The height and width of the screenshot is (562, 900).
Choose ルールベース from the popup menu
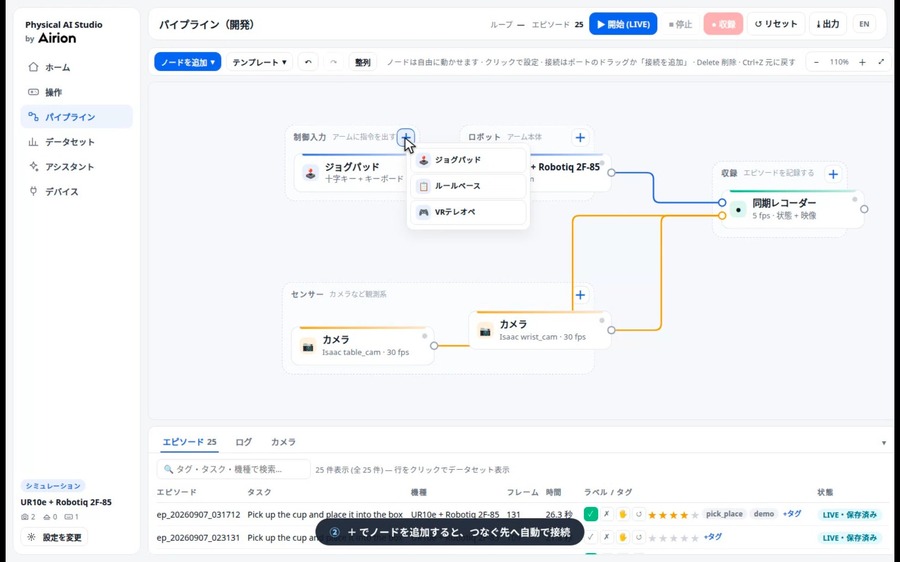[x=468, y=186]
